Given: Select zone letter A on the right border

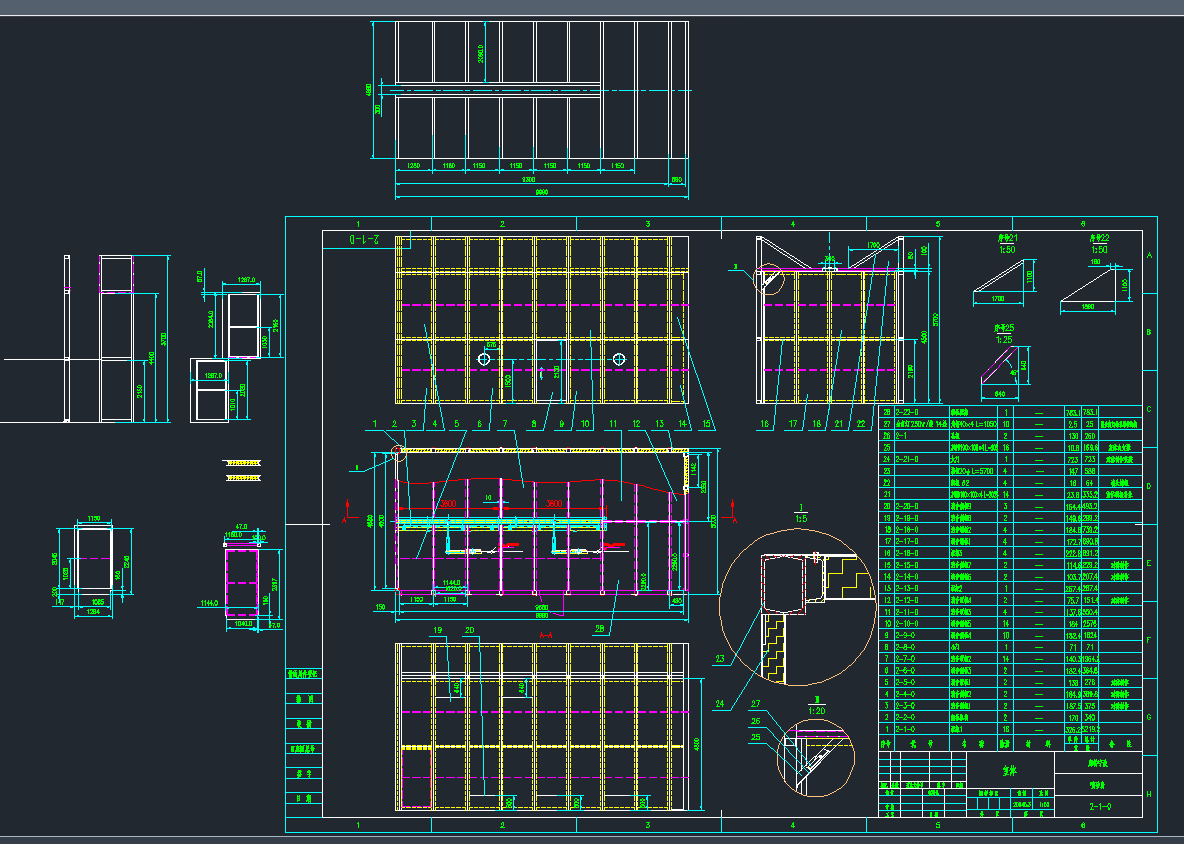Looking at the screenshot, I should pyautogui.click(x=1149, y=255).
